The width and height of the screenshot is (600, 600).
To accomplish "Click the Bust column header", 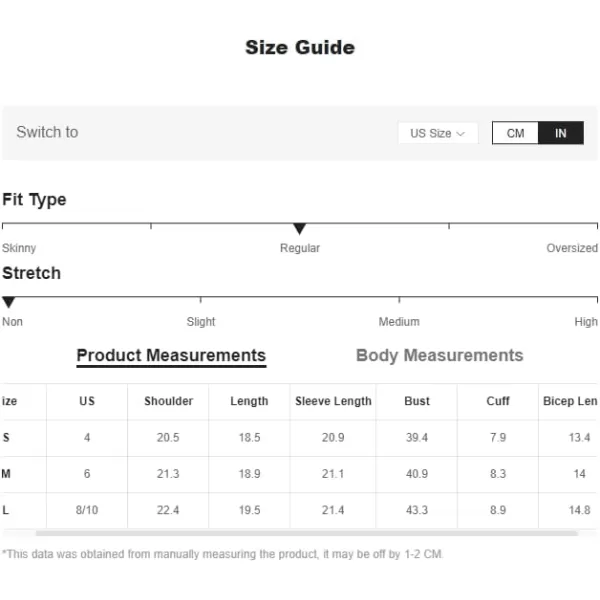I will click(x=417, y=401).
